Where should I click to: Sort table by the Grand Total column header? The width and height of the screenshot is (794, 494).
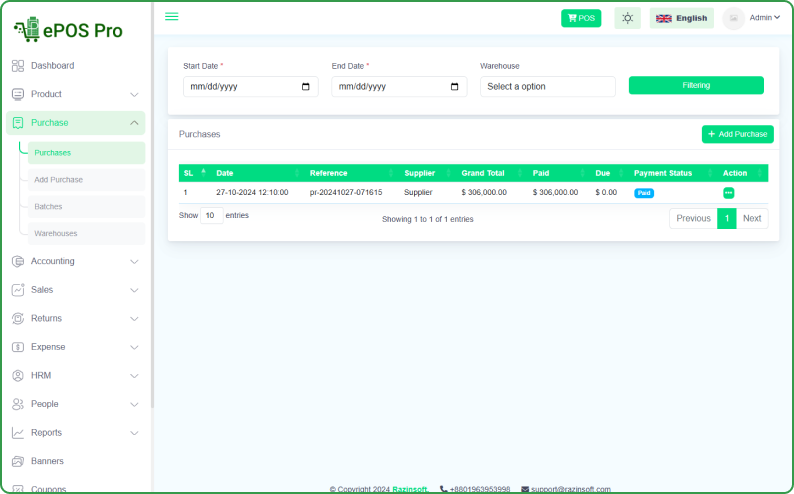coord(483,173)
